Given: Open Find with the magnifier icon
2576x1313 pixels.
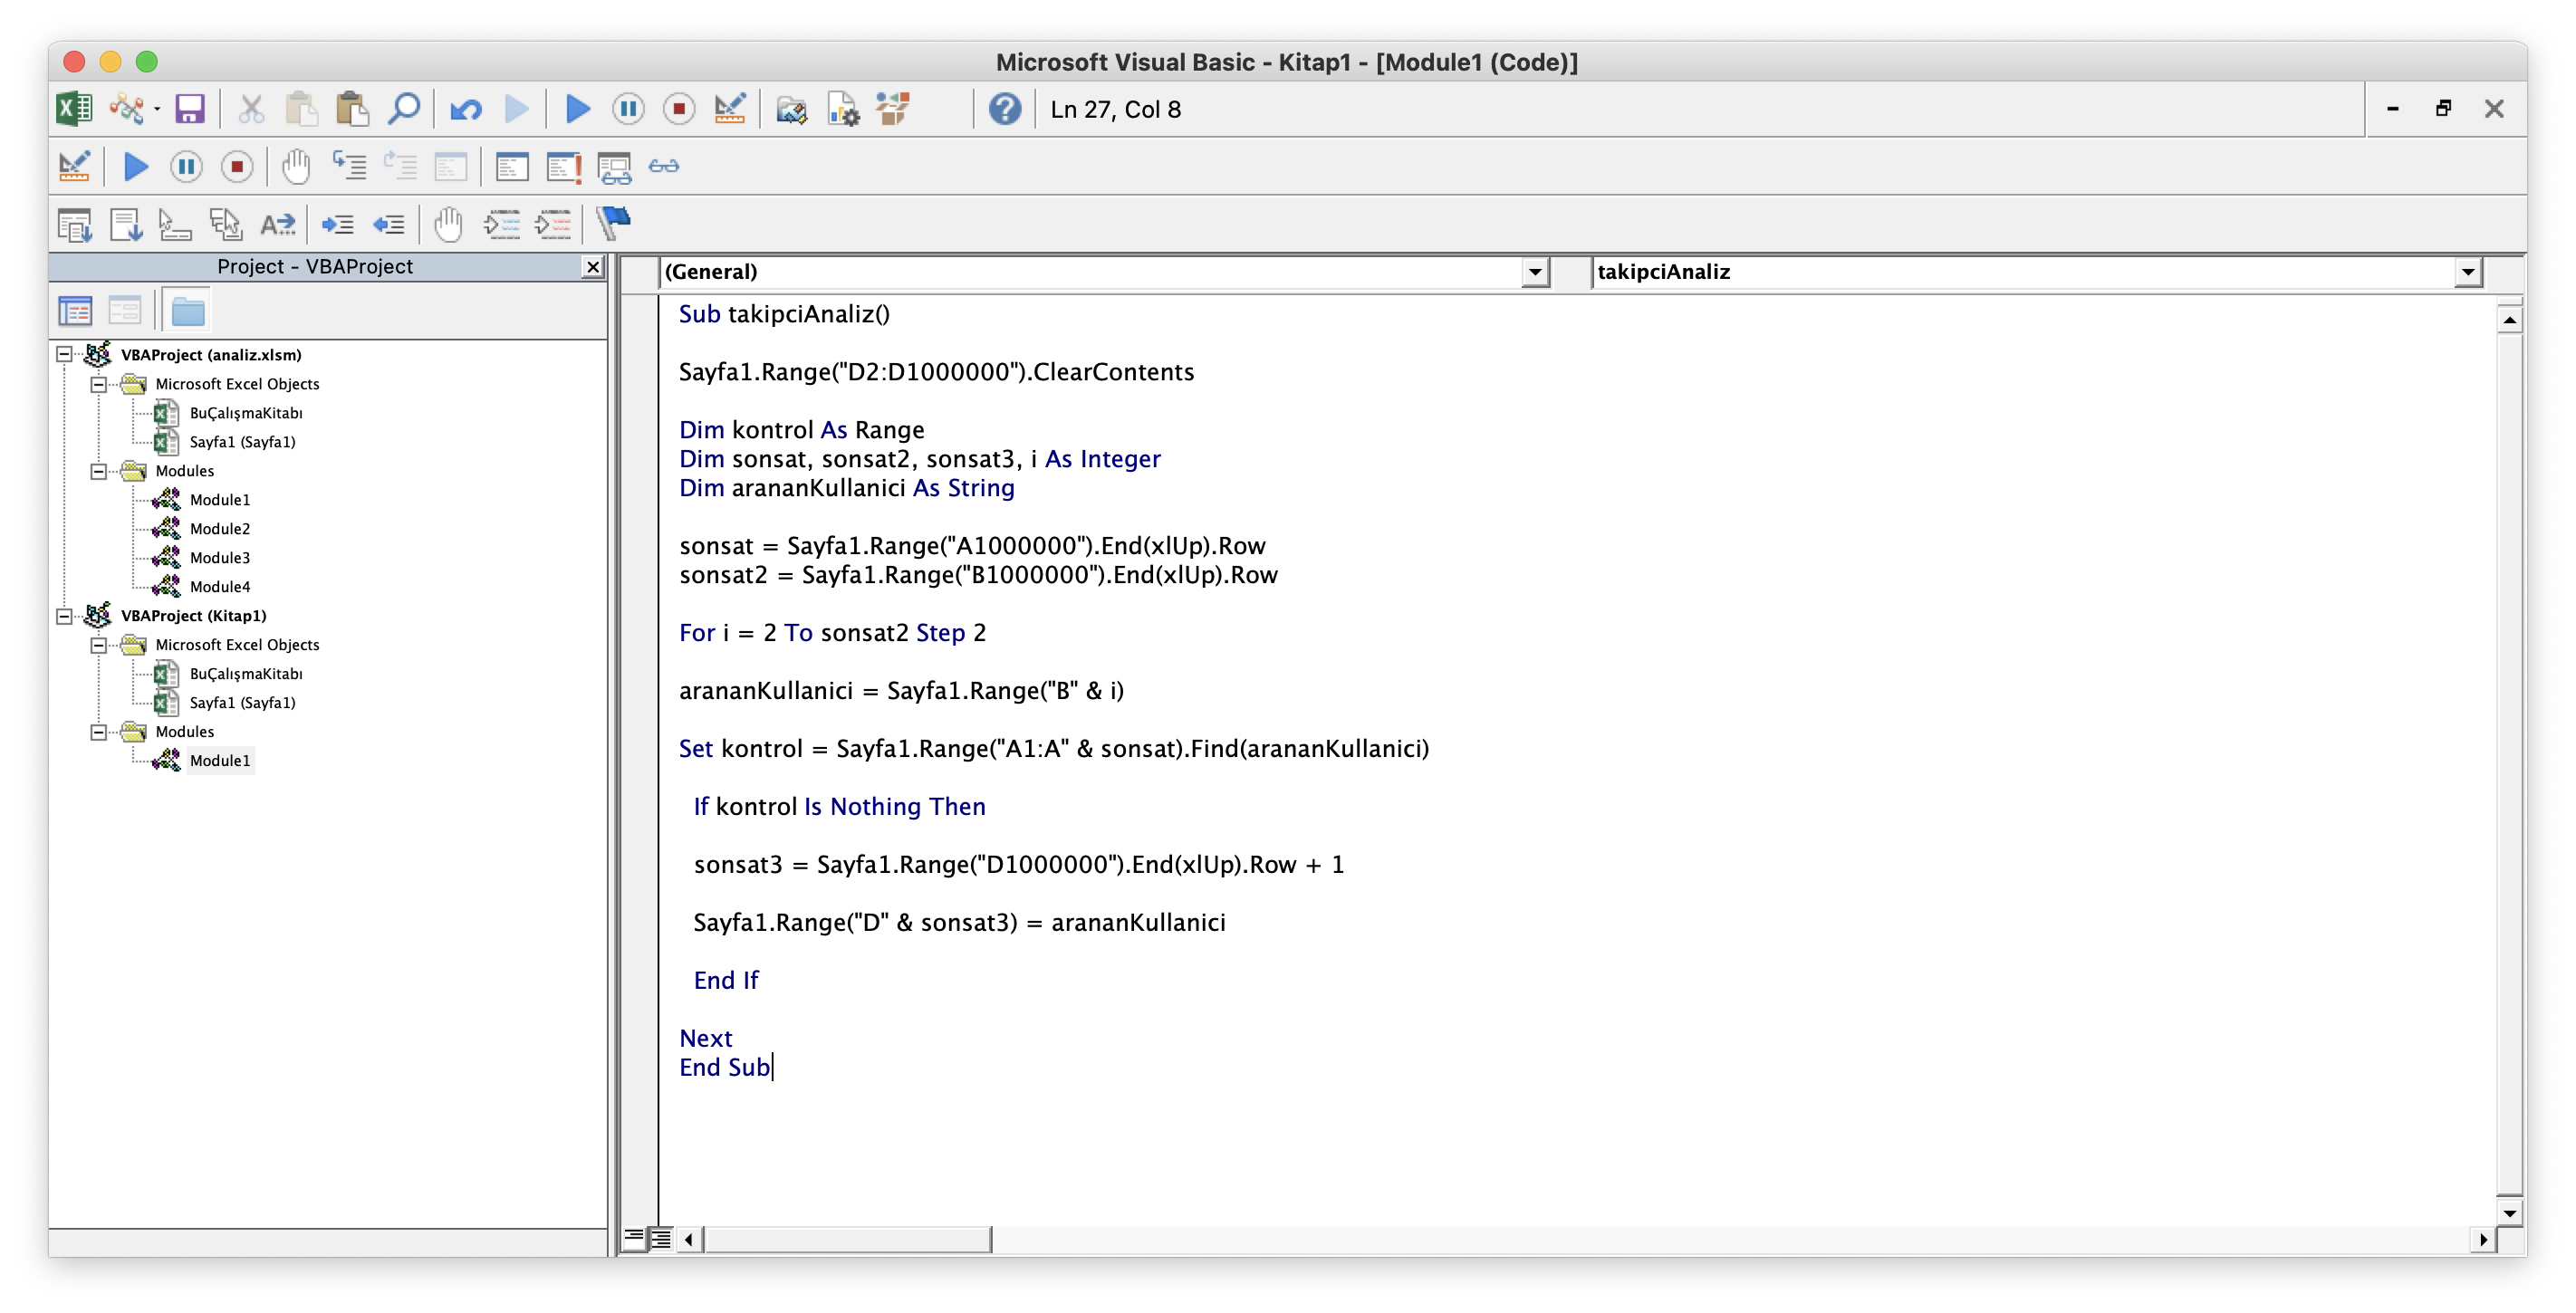Looking at the screenshot, I should coord(404,109).
